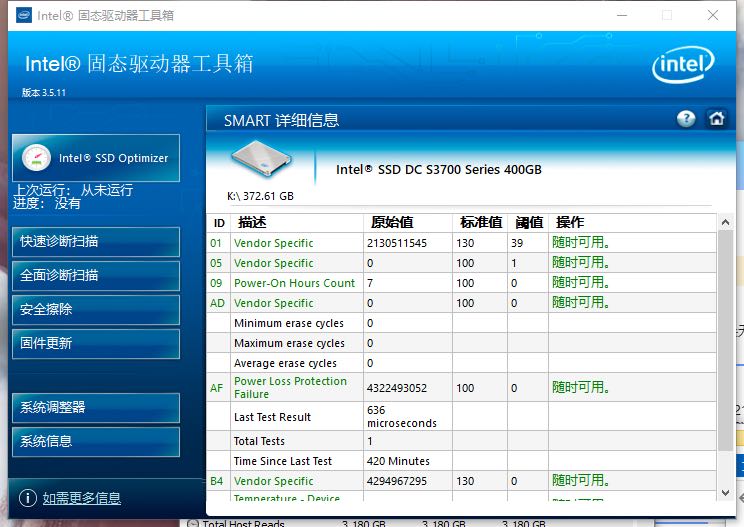Select Average erase cycles row
The height and width of the screenshot is (527, 744).
[461, 363]
